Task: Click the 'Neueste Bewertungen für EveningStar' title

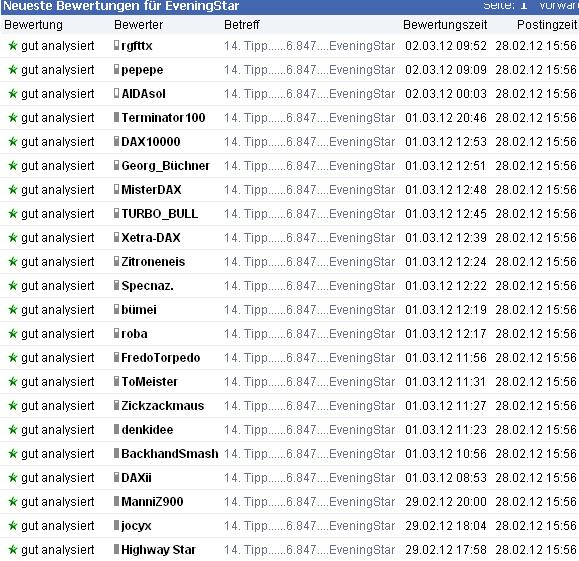Action: point(121,6)
